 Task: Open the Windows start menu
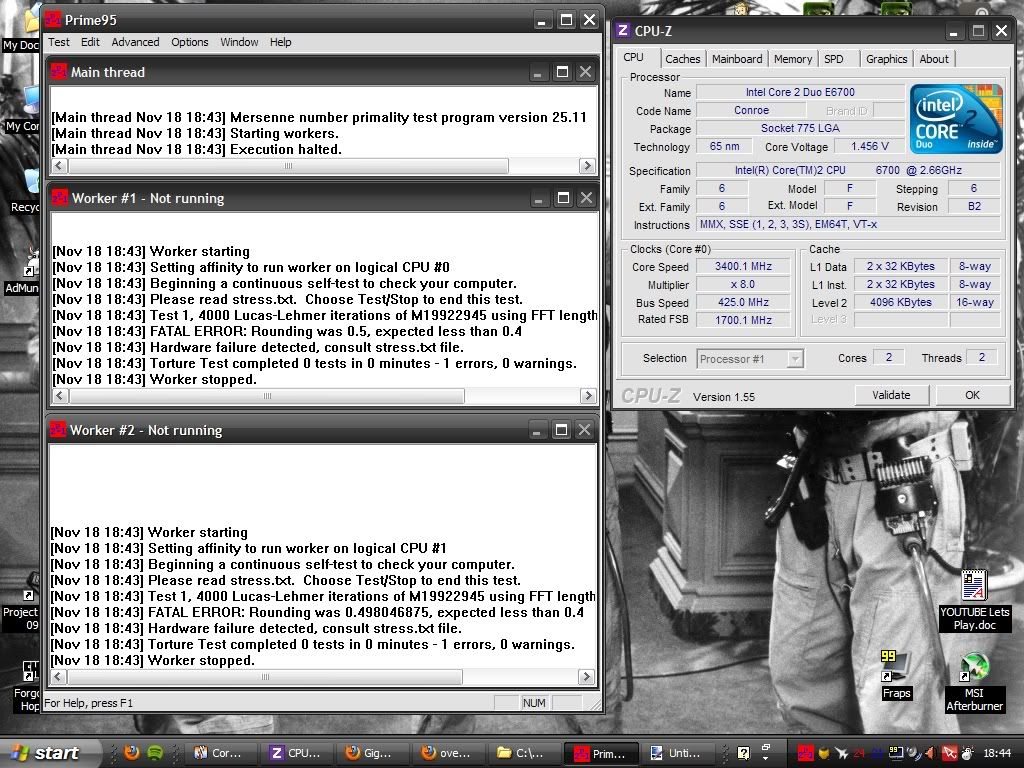[50, 753]
